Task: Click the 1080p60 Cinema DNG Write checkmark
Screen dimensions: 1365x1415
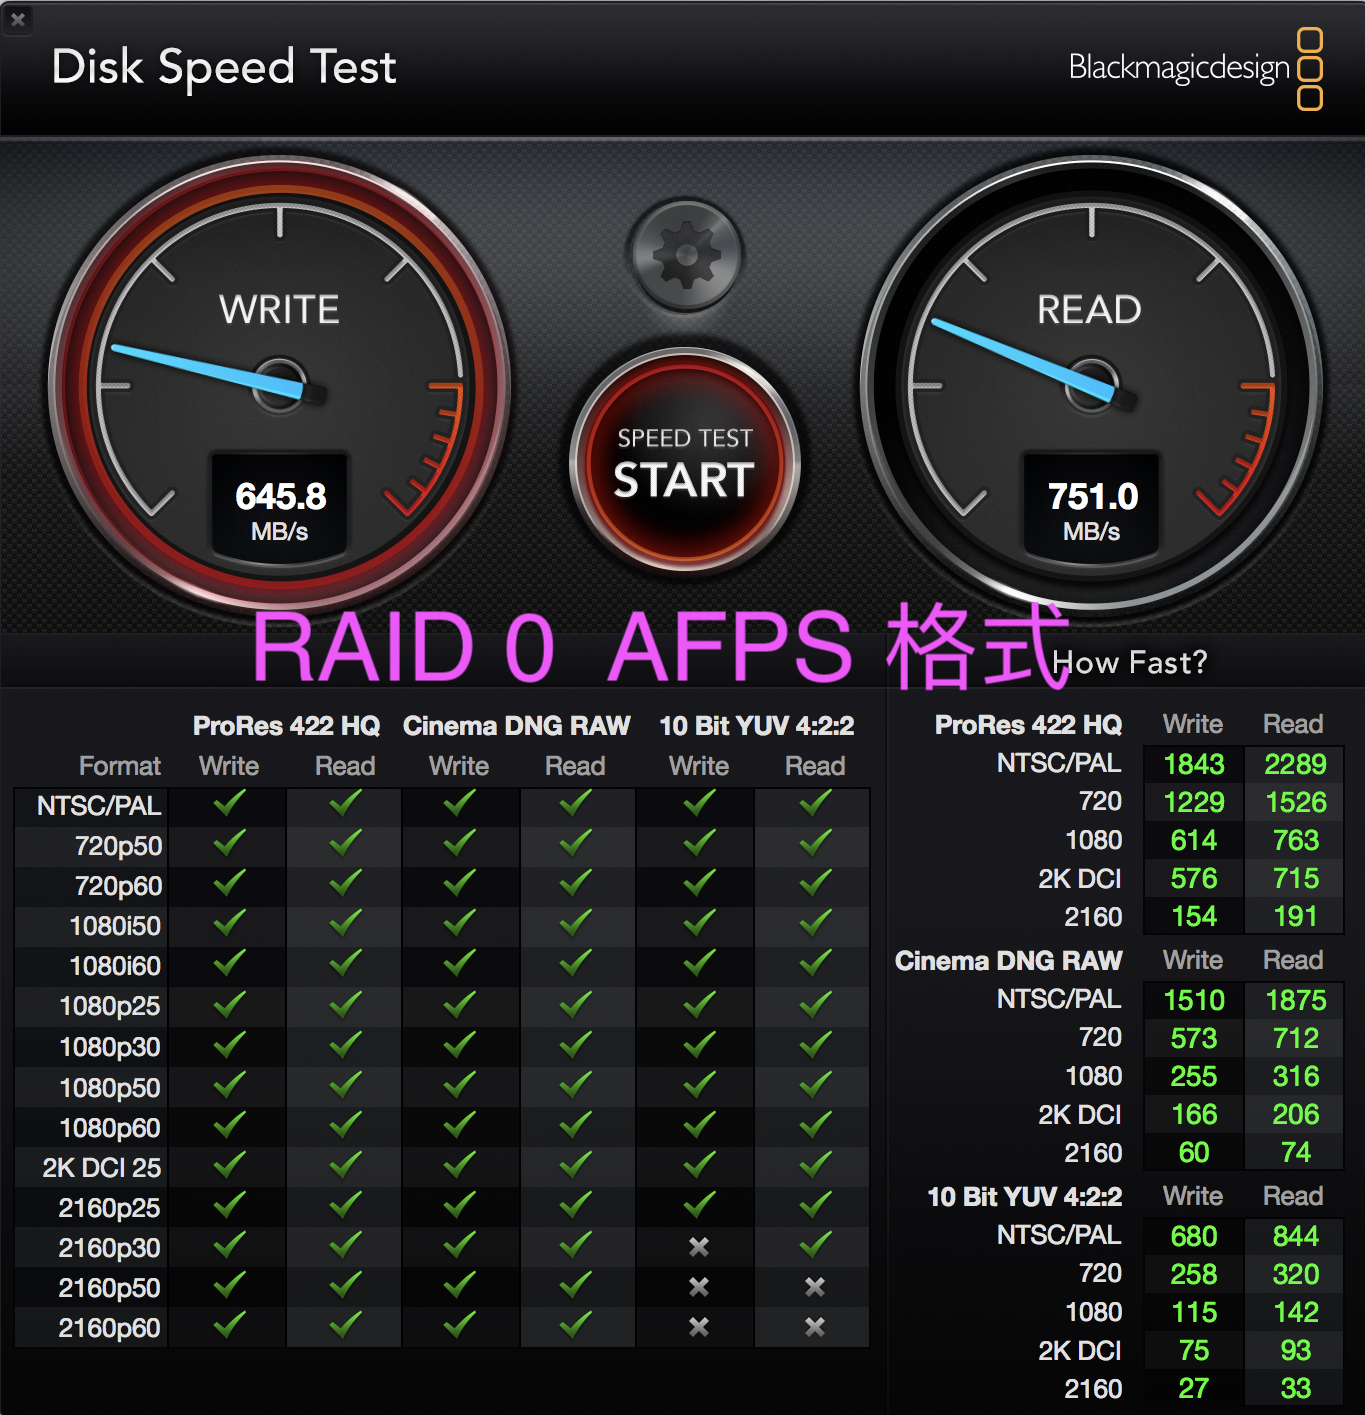Action: pyautogui.click(x=459, y=1125)
